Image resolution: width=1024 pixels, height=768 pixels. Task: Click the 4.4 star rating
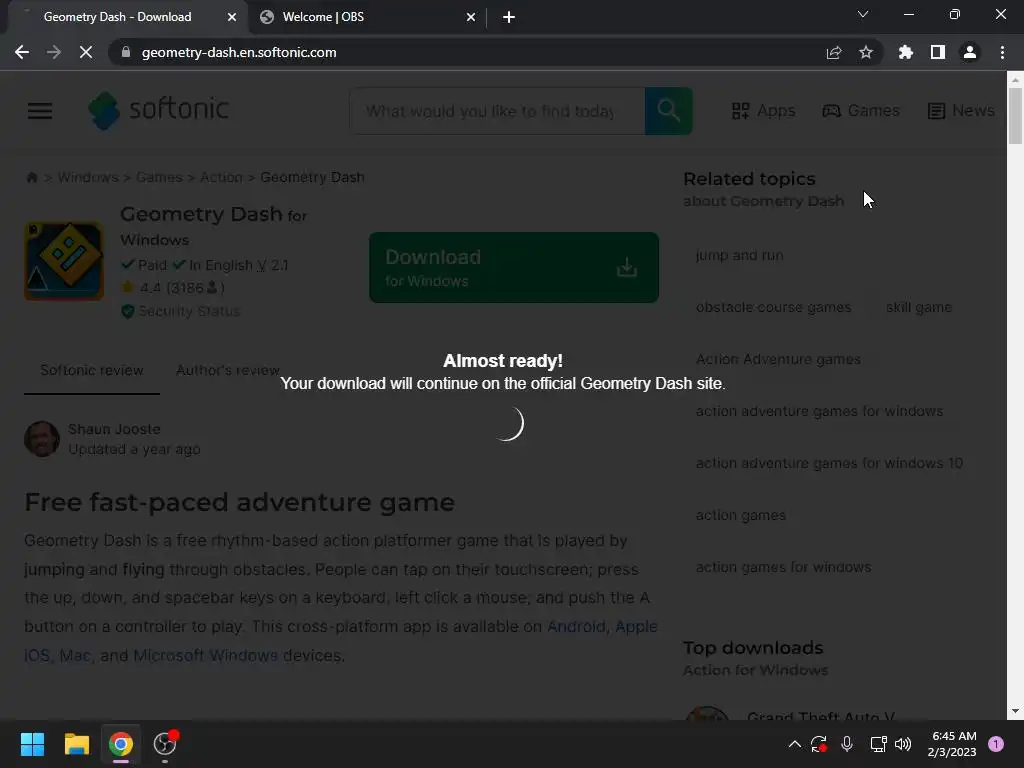(x=173, y=287)
